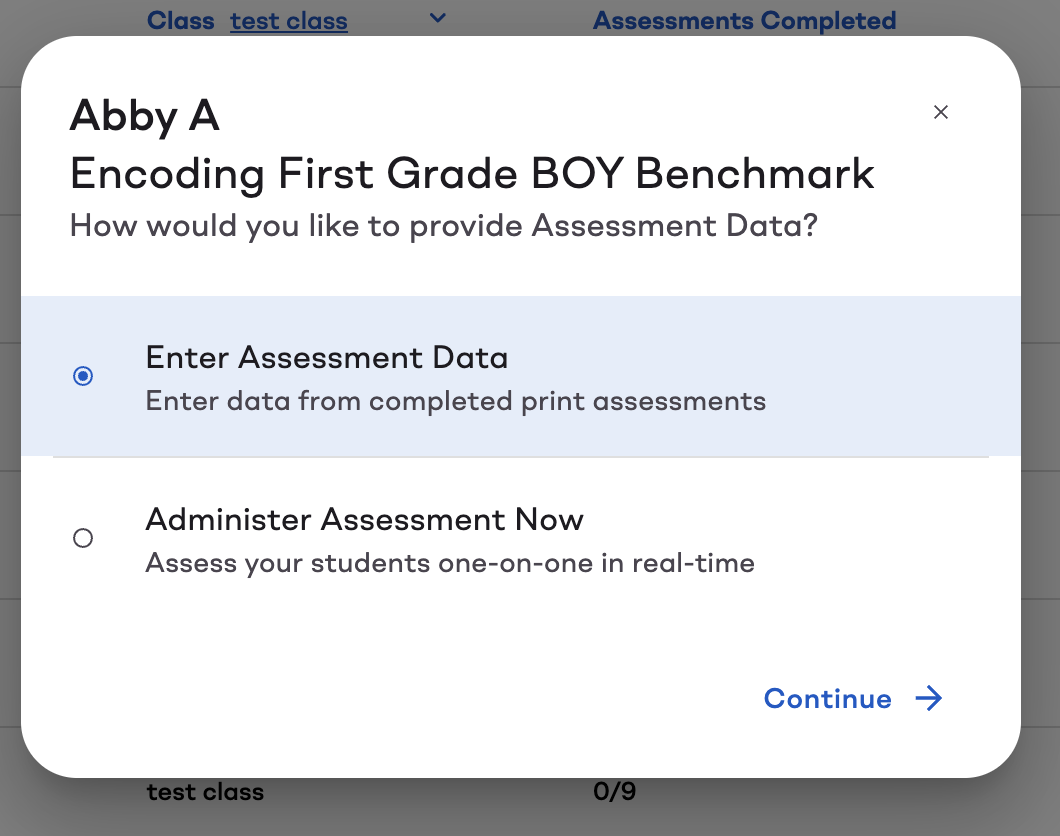The height and width of the screenshot is (836, 1060).
Task: Click the Continue link
Action: click(827, 699)
